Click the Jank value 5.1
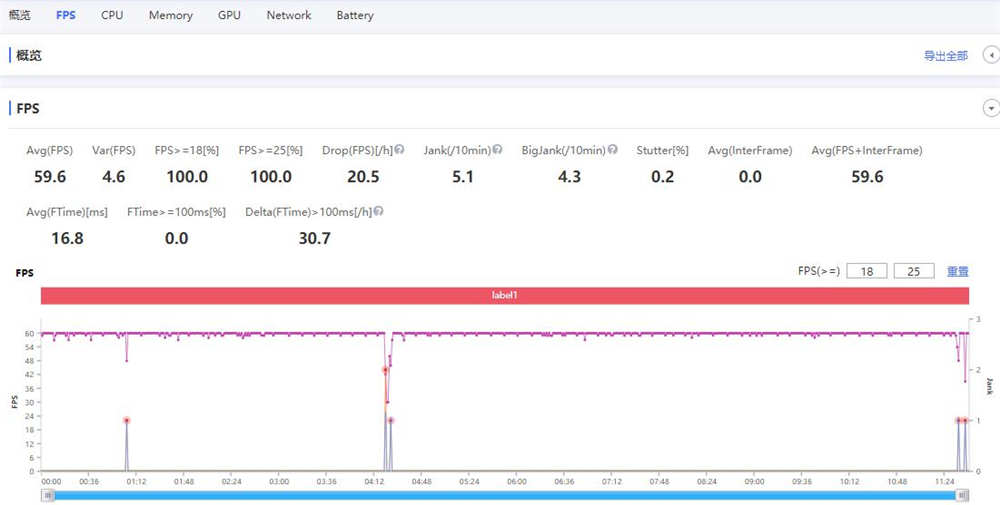This screenshot has height=505, width=1000. (463, 177)
